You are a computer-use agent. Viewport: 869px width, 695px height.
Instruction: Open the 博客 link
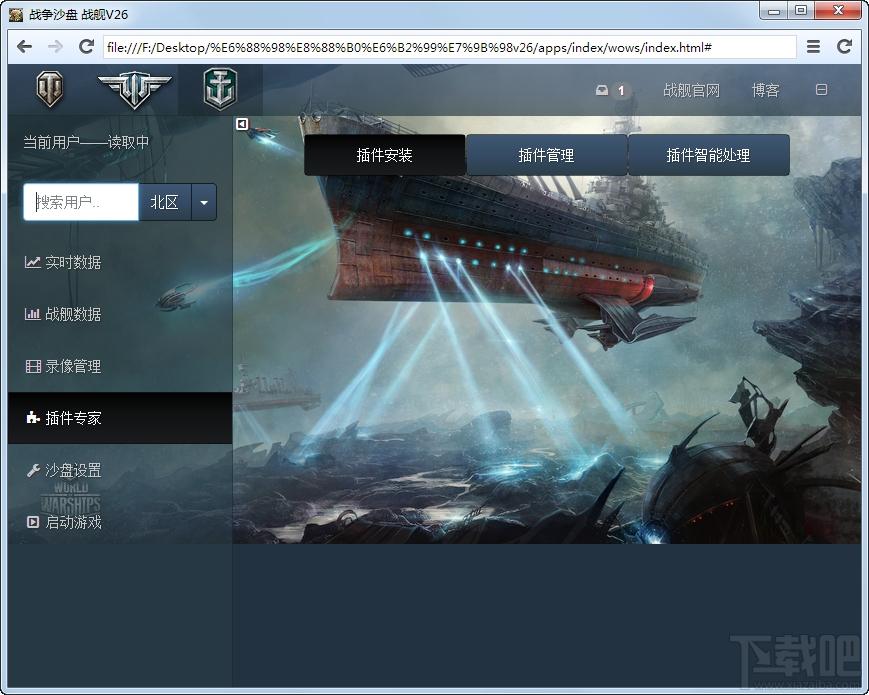(x=765, y=90)
